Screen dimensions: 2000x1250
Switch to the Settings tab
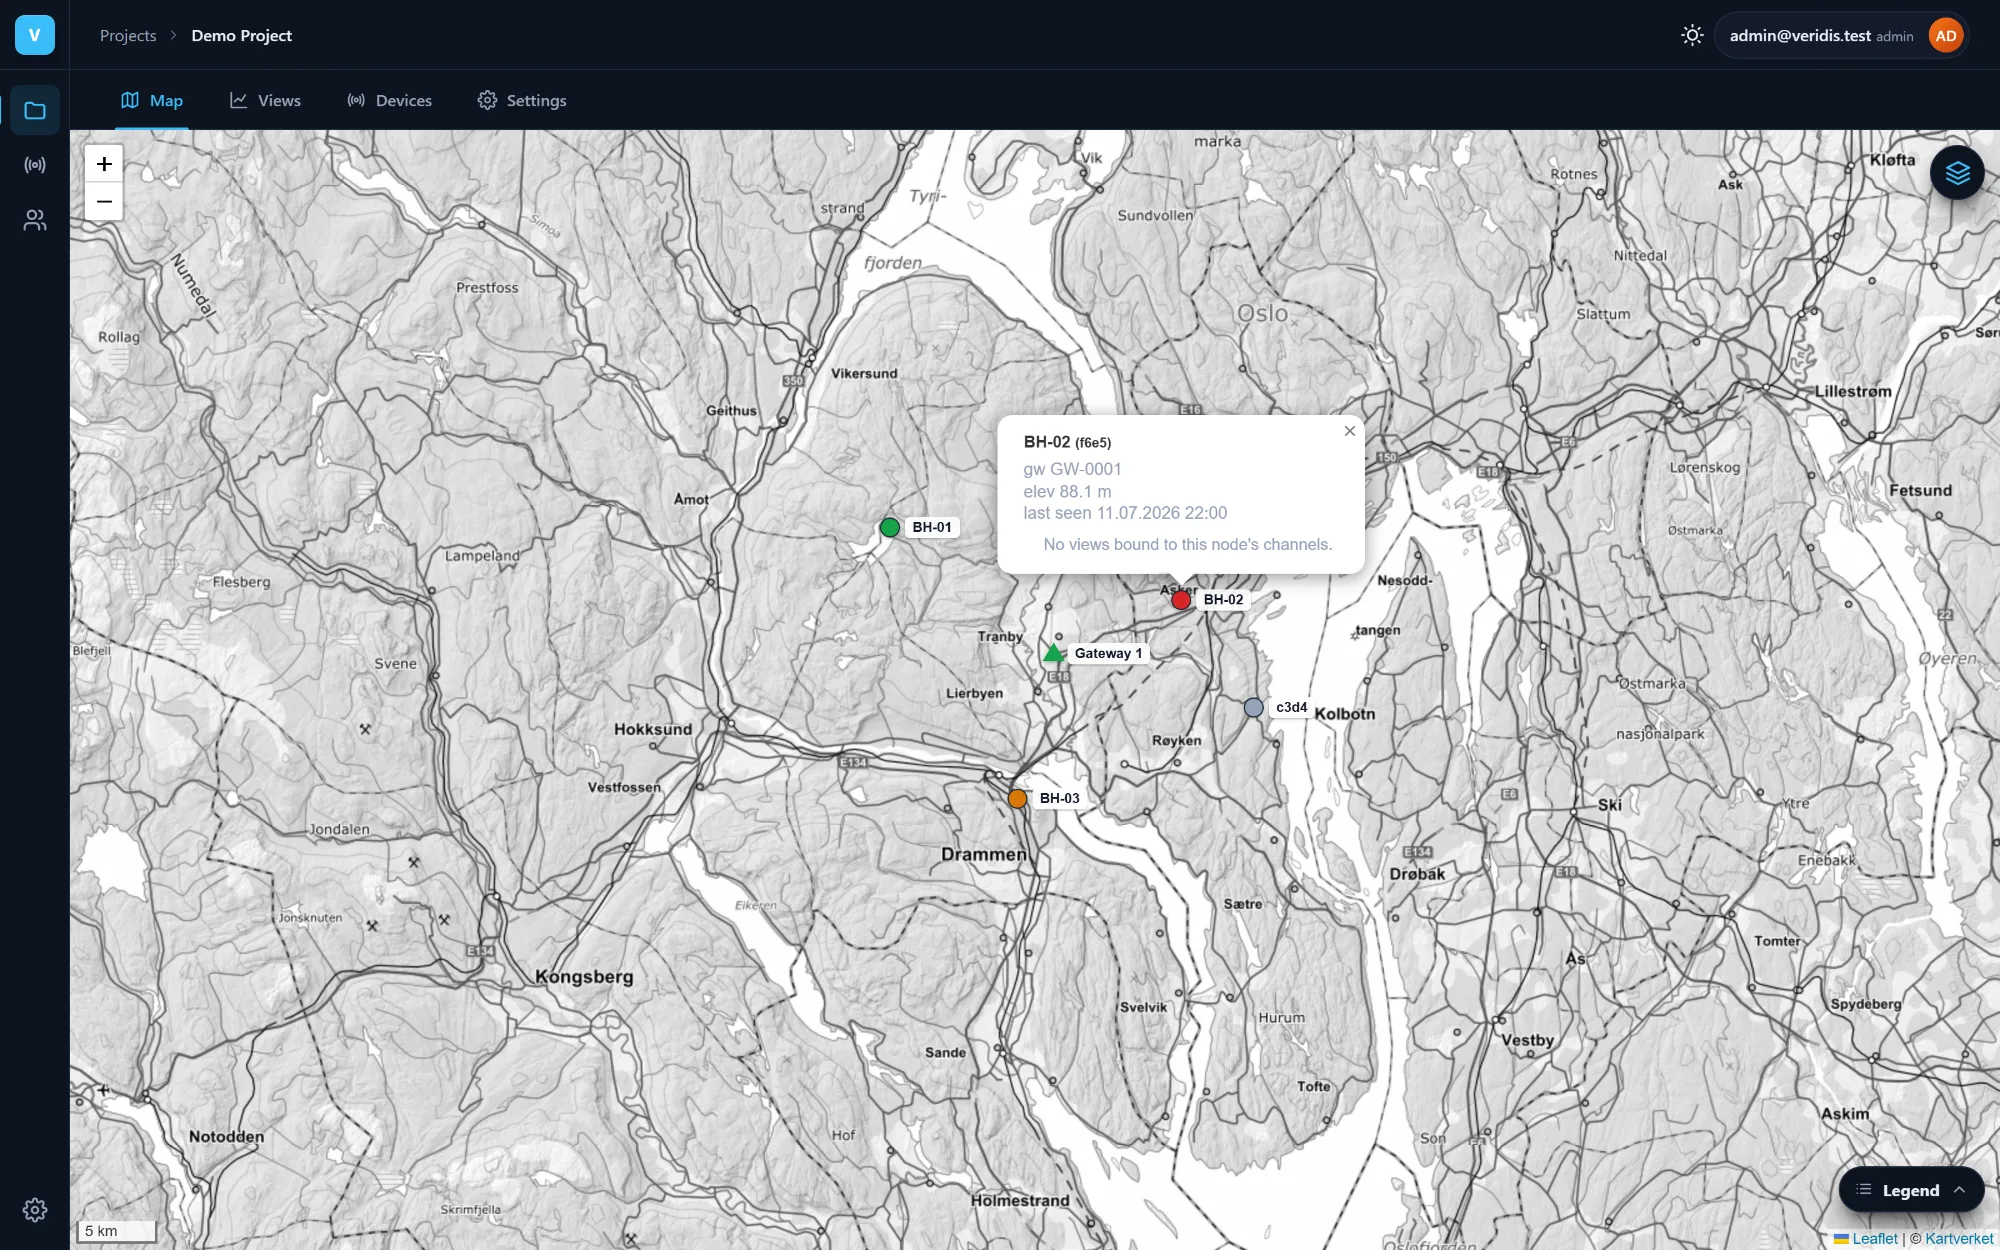click(522, 100)
